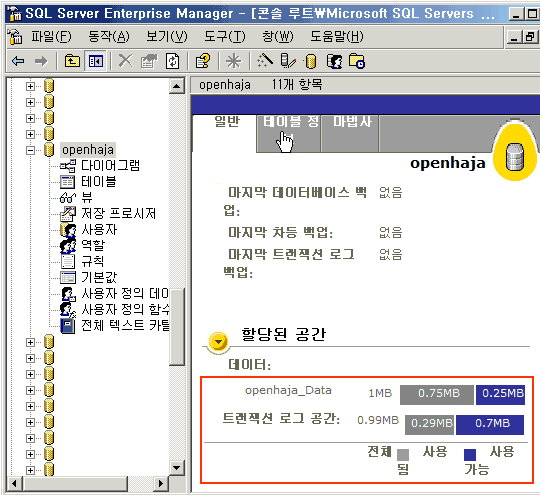
Task: Run a wizard with magic wand icon
Action: click(264, 61)
